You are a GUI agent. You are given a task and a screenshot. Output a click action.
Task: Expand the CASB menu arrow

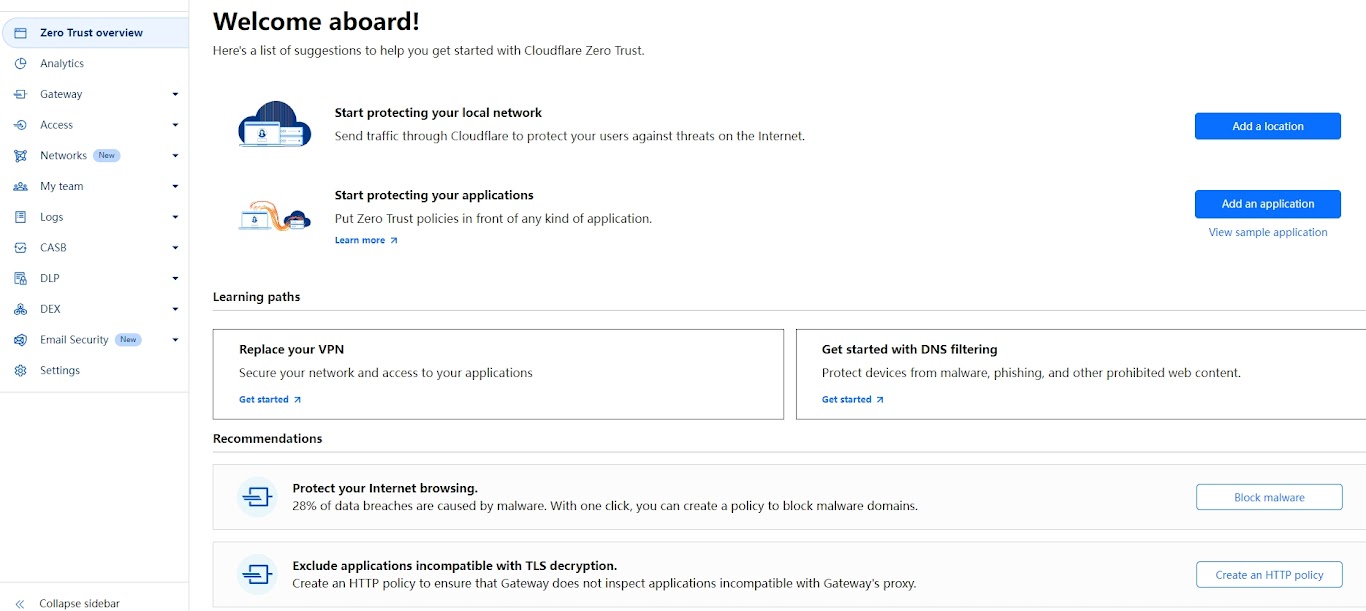(175, 248)
